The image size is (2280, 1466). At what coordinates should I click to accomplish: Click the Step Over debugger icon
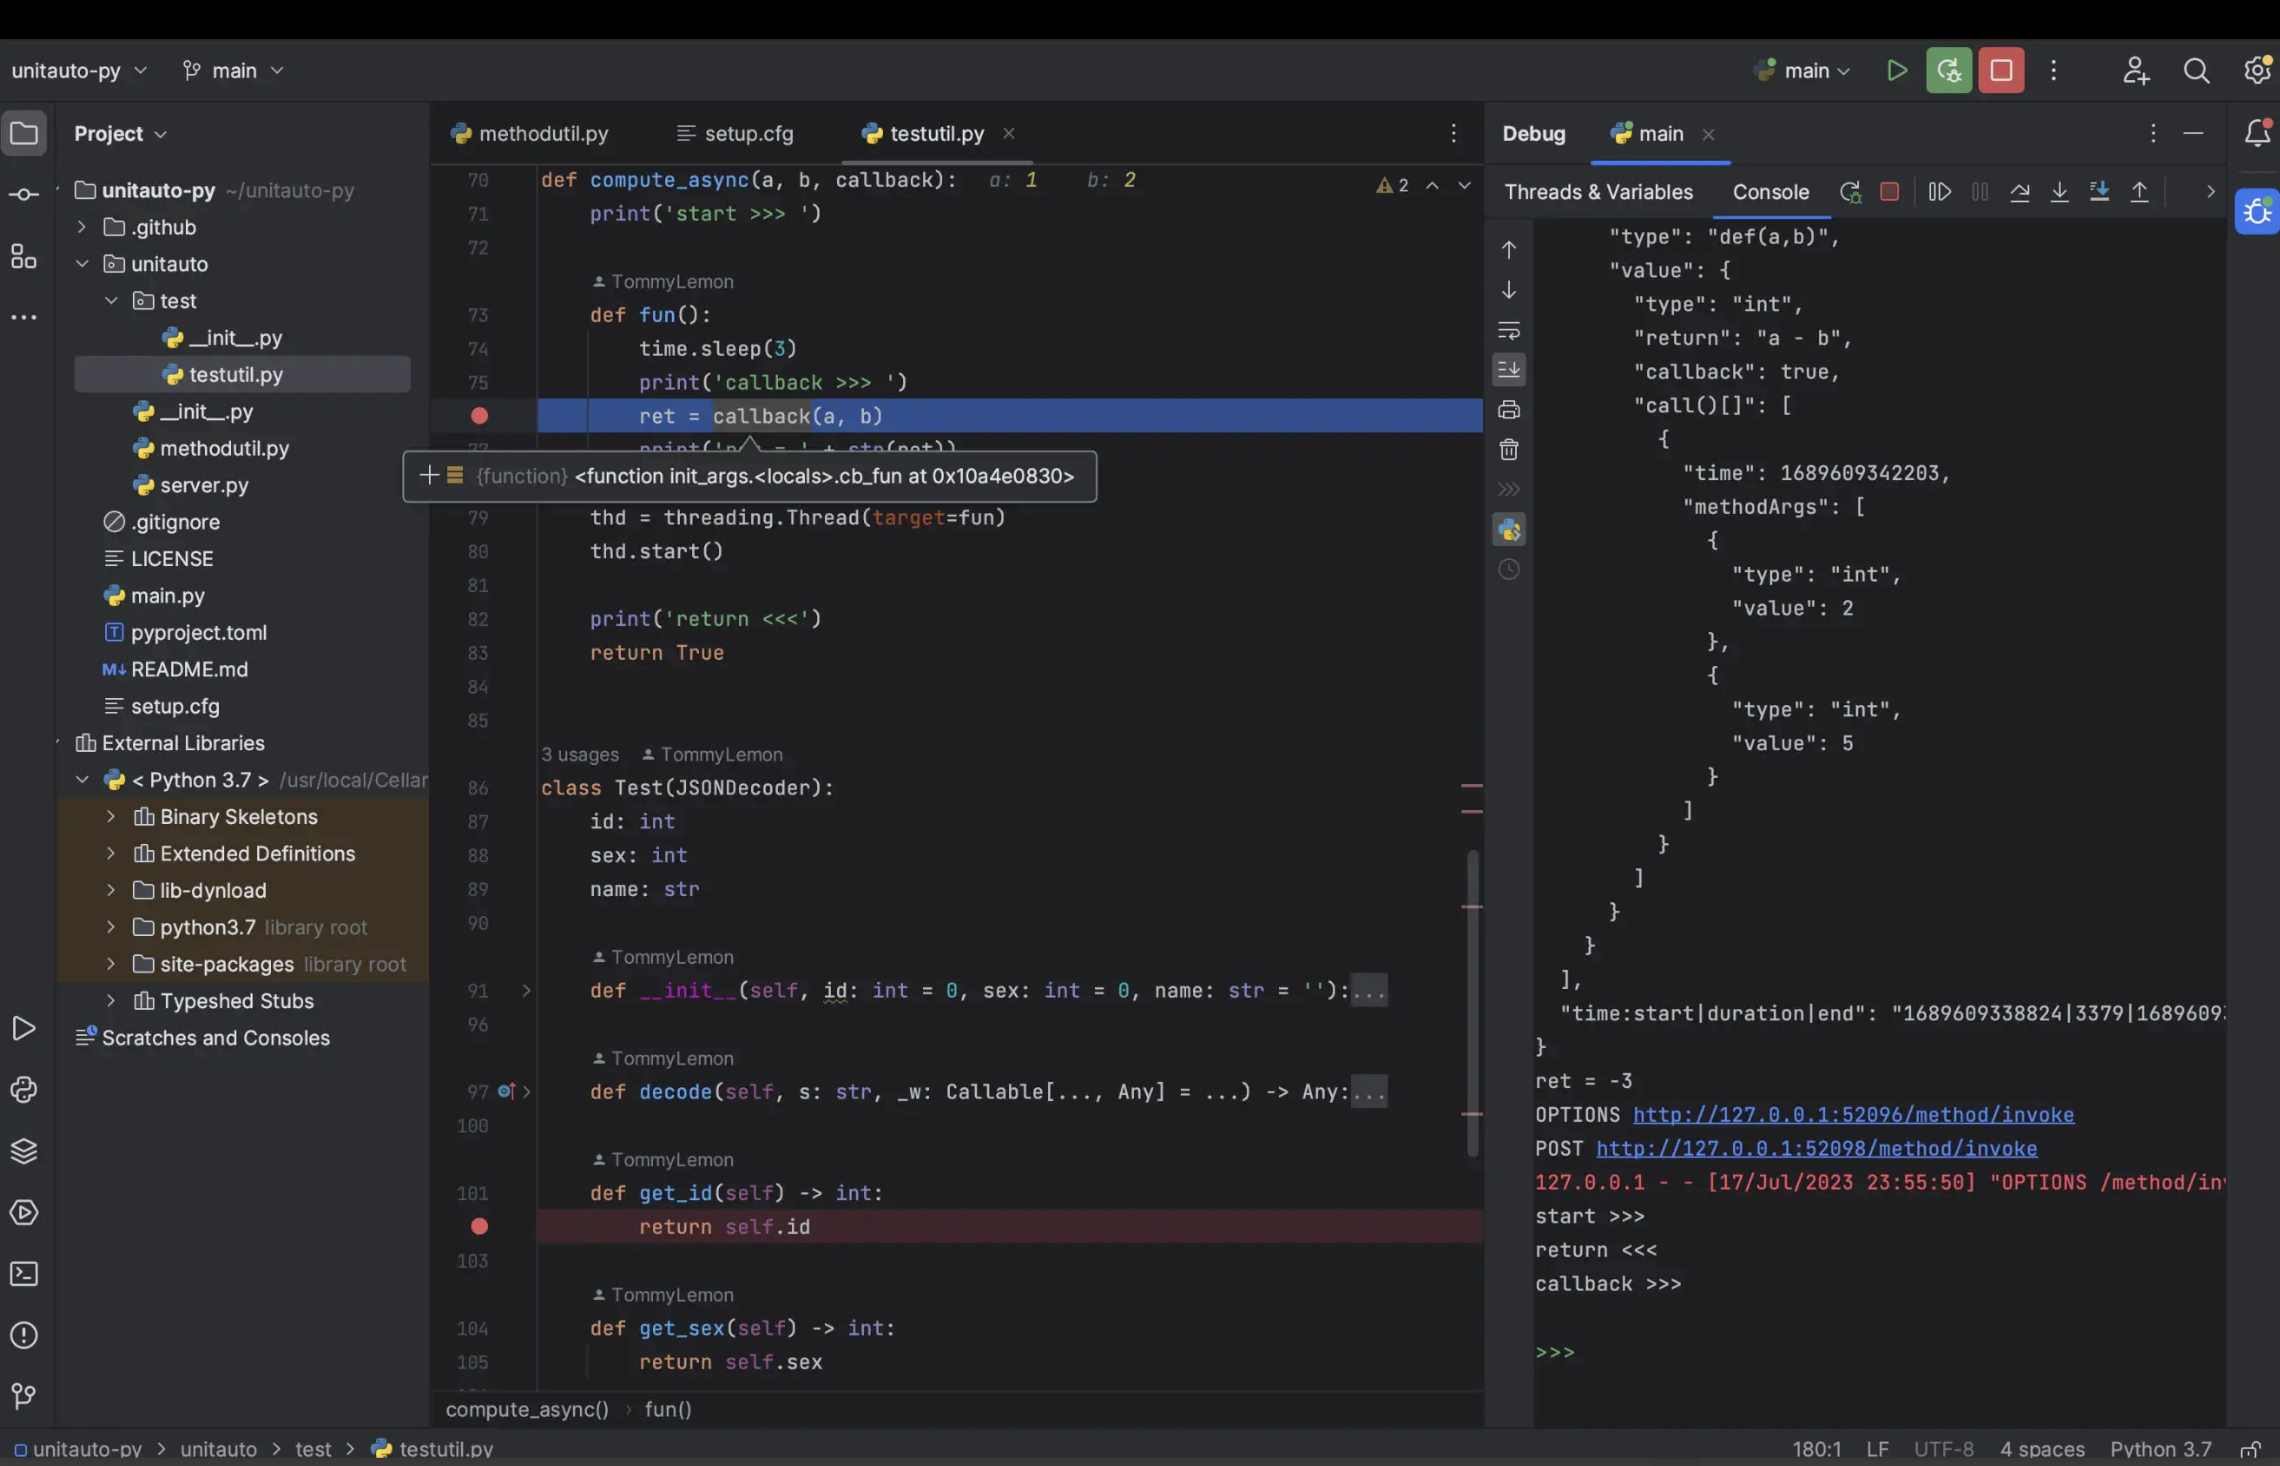(x=2019, y=192)
